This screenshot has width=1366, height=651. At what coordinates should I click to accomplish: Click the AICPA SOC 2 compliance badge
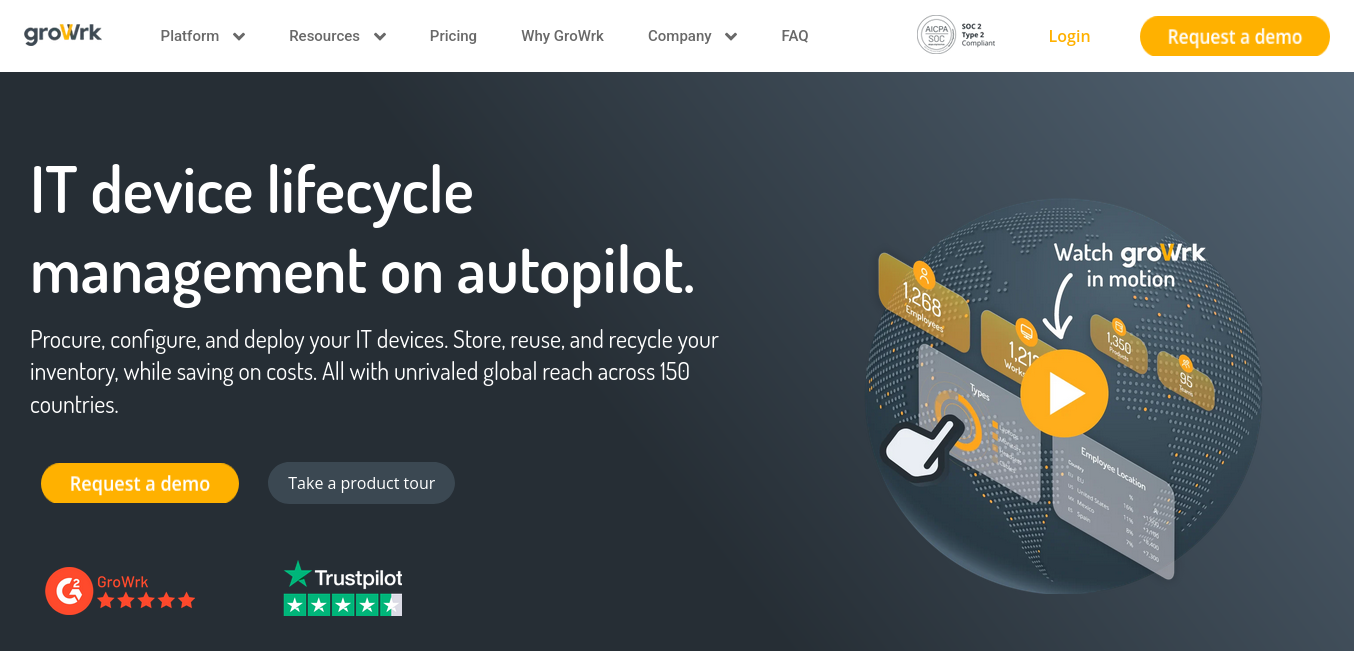956,35
